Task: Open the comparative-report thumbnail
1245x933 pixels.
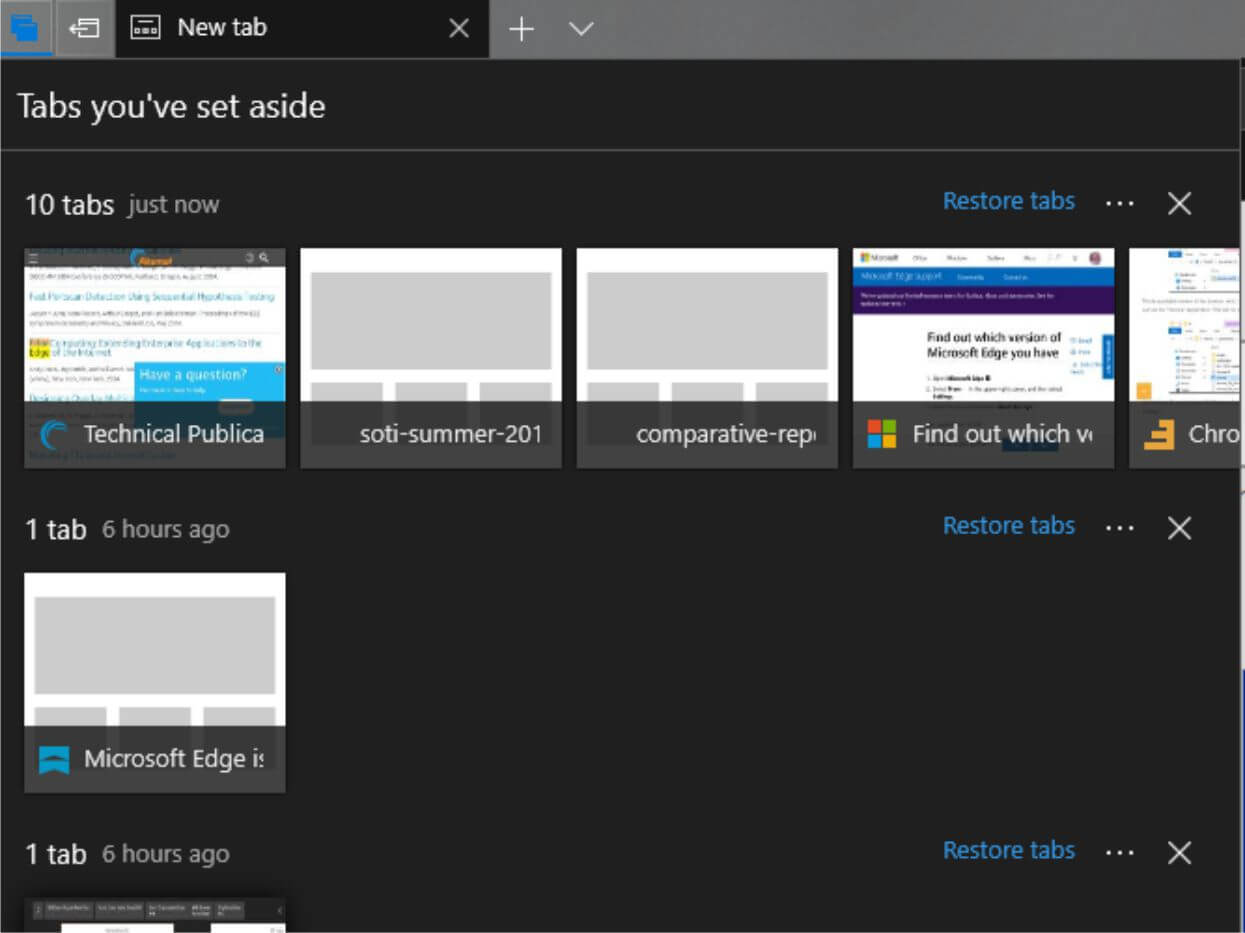Action: click(x=707, y=358)
